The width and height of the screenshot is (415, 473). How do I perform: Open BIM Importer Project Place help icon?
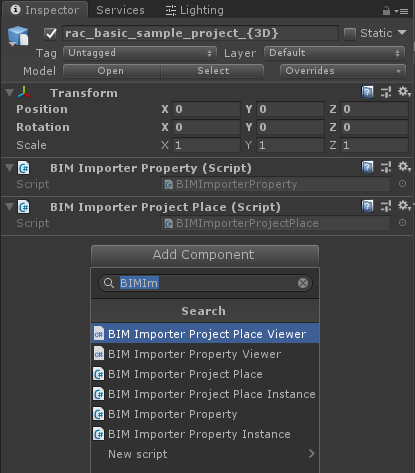[x=367, y=206]
